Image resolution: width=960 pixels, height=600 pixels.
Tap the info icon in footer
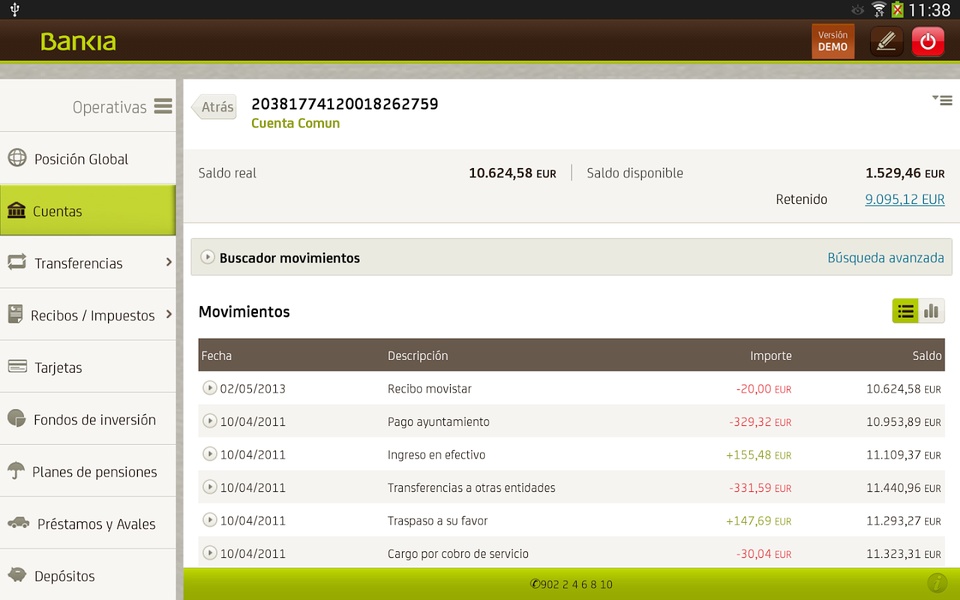tap(937, 583)
